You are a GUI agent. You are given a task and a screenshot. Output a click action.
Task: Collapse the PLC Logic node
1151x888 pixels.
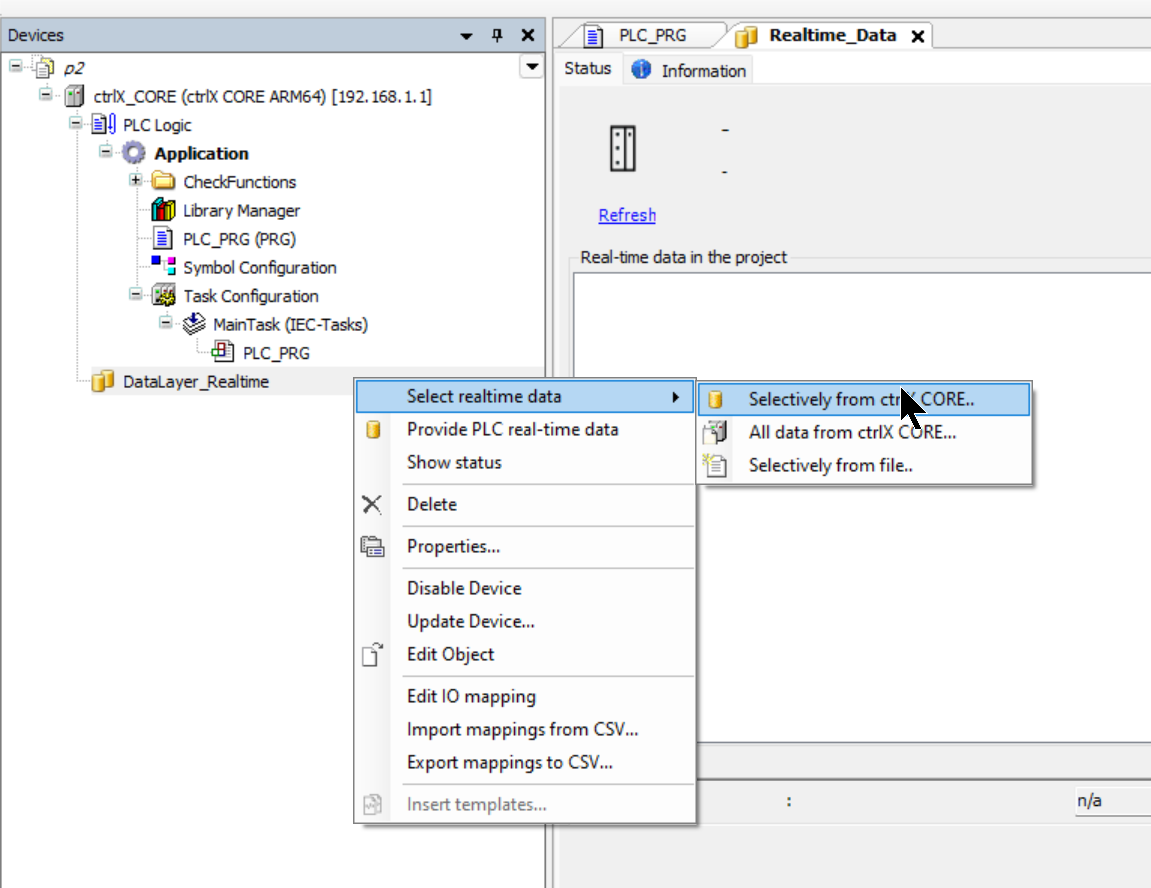coord(76,123)
